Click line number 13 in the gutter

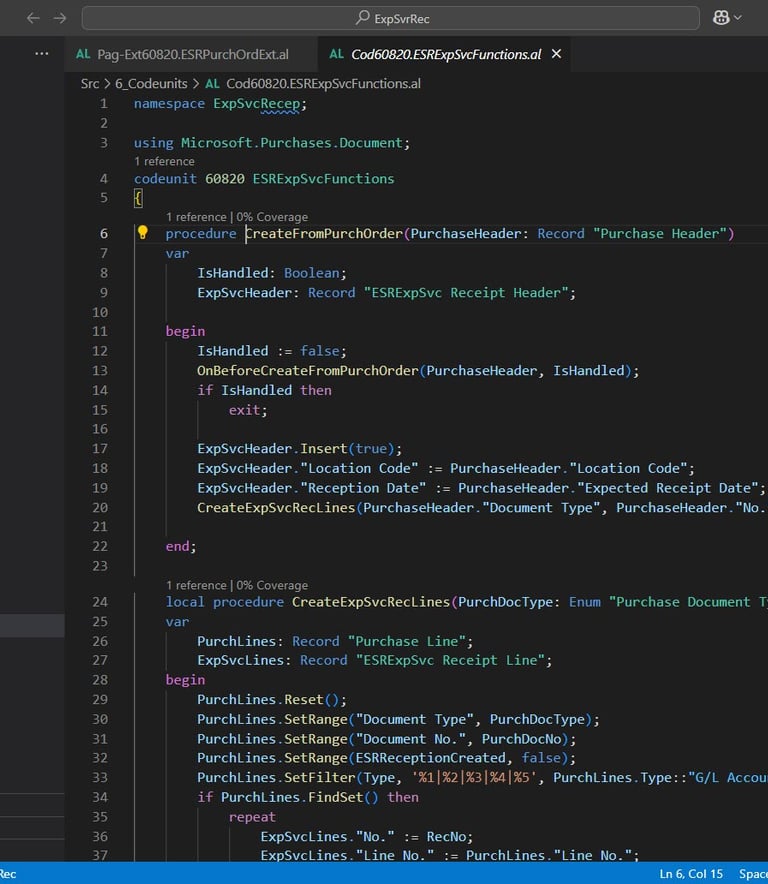click(x=99, y=370)
